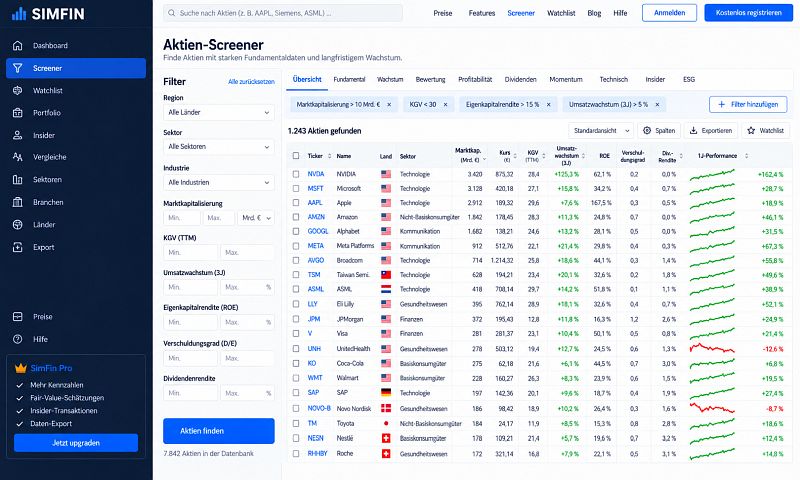
Task: Click the UNH 1J-Performance sparkline chart
Action: [x=712, y=349]
